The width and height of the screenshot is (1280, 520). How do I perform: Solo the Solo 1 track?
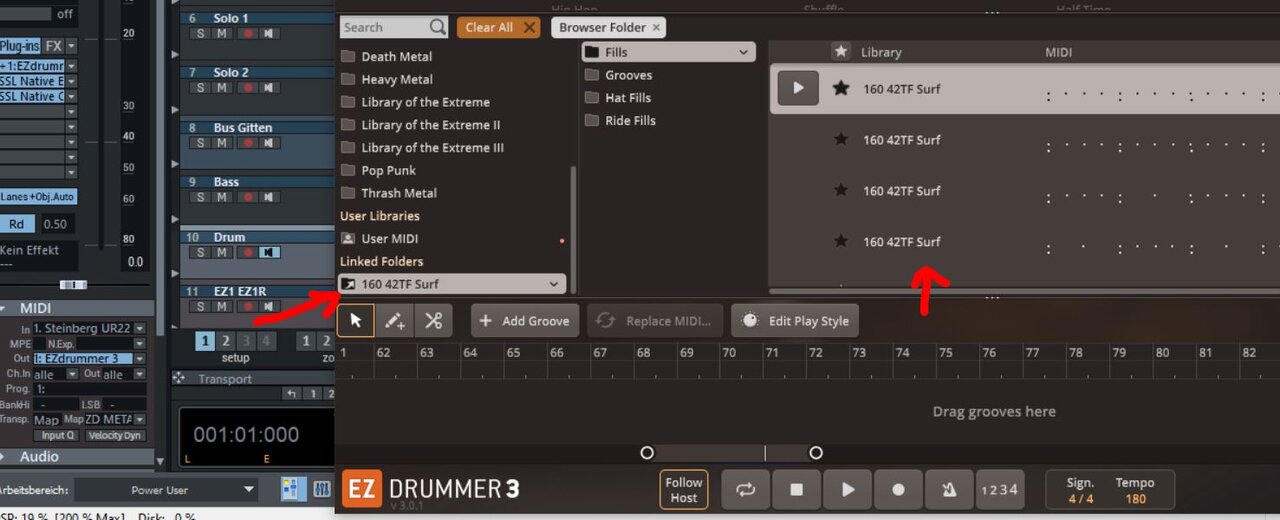click(x=200, y=33)
